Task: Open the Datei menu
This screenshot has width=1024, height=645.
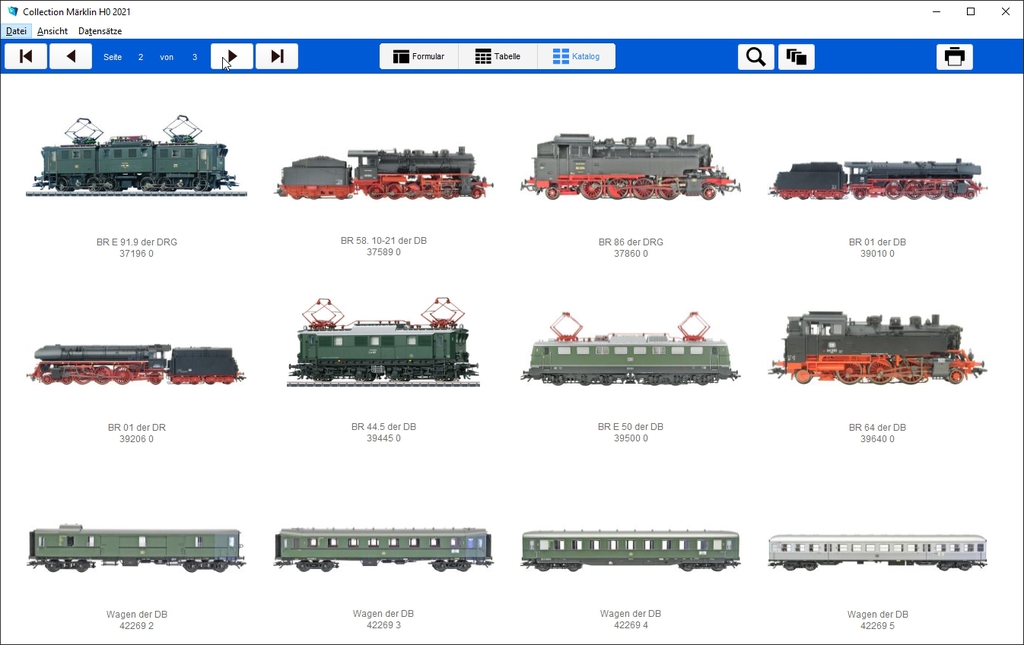Action: point(16,31)
